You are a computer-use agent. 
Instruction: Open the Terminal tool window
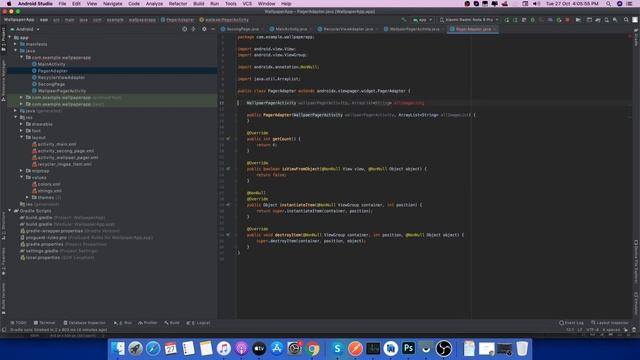click(x=44, y=323)
